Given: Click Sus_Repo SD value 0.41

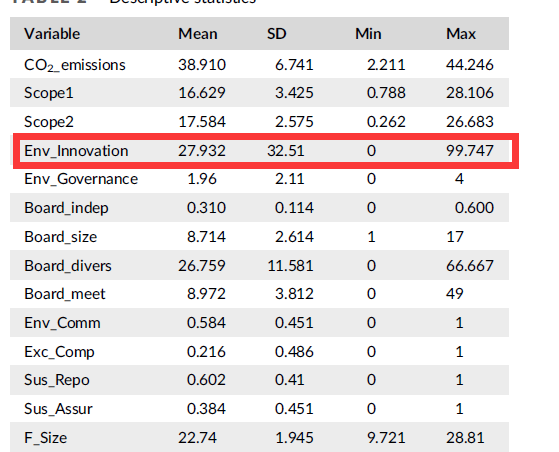Looking at the screenshot, I should (289, 380).
